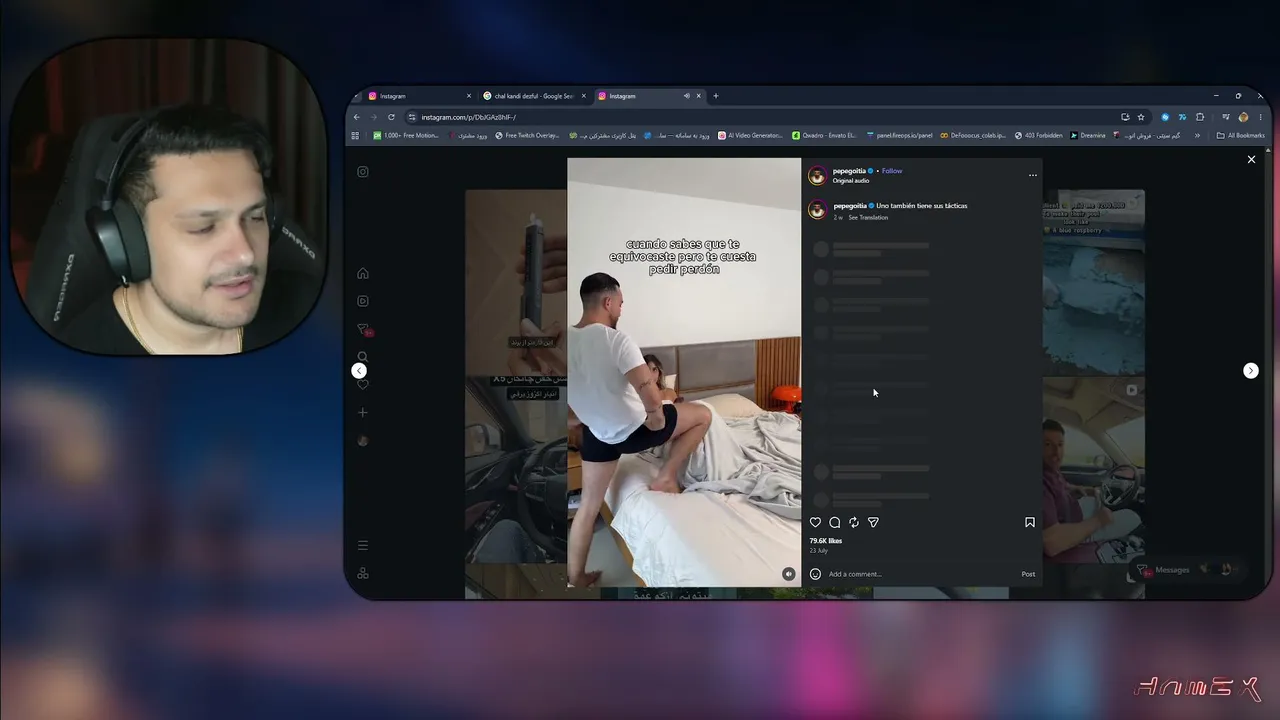Go to the next post arrow
Image resolution: width=1280 pixels, height=720 pixels.
pyautogui.click(x=1250, y=371)
